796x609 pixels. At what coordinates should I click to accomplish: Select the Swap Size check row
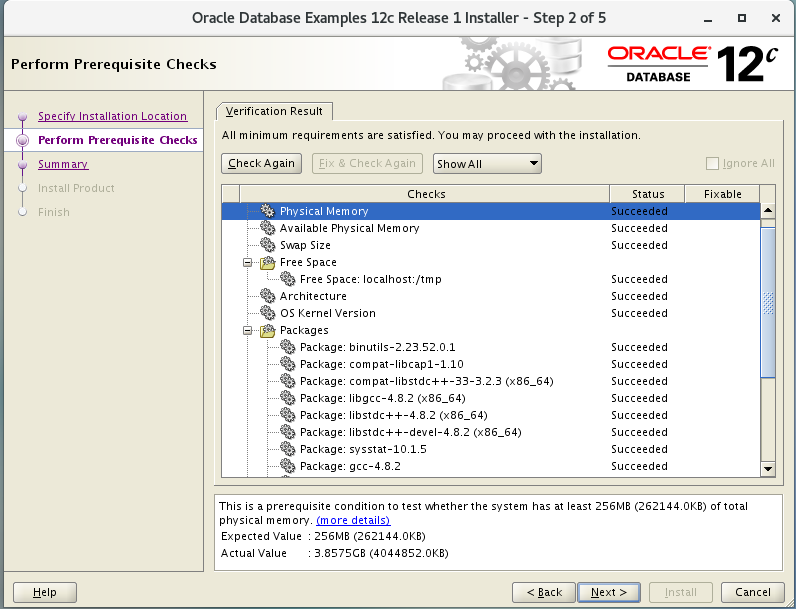(x=491, y=245)
